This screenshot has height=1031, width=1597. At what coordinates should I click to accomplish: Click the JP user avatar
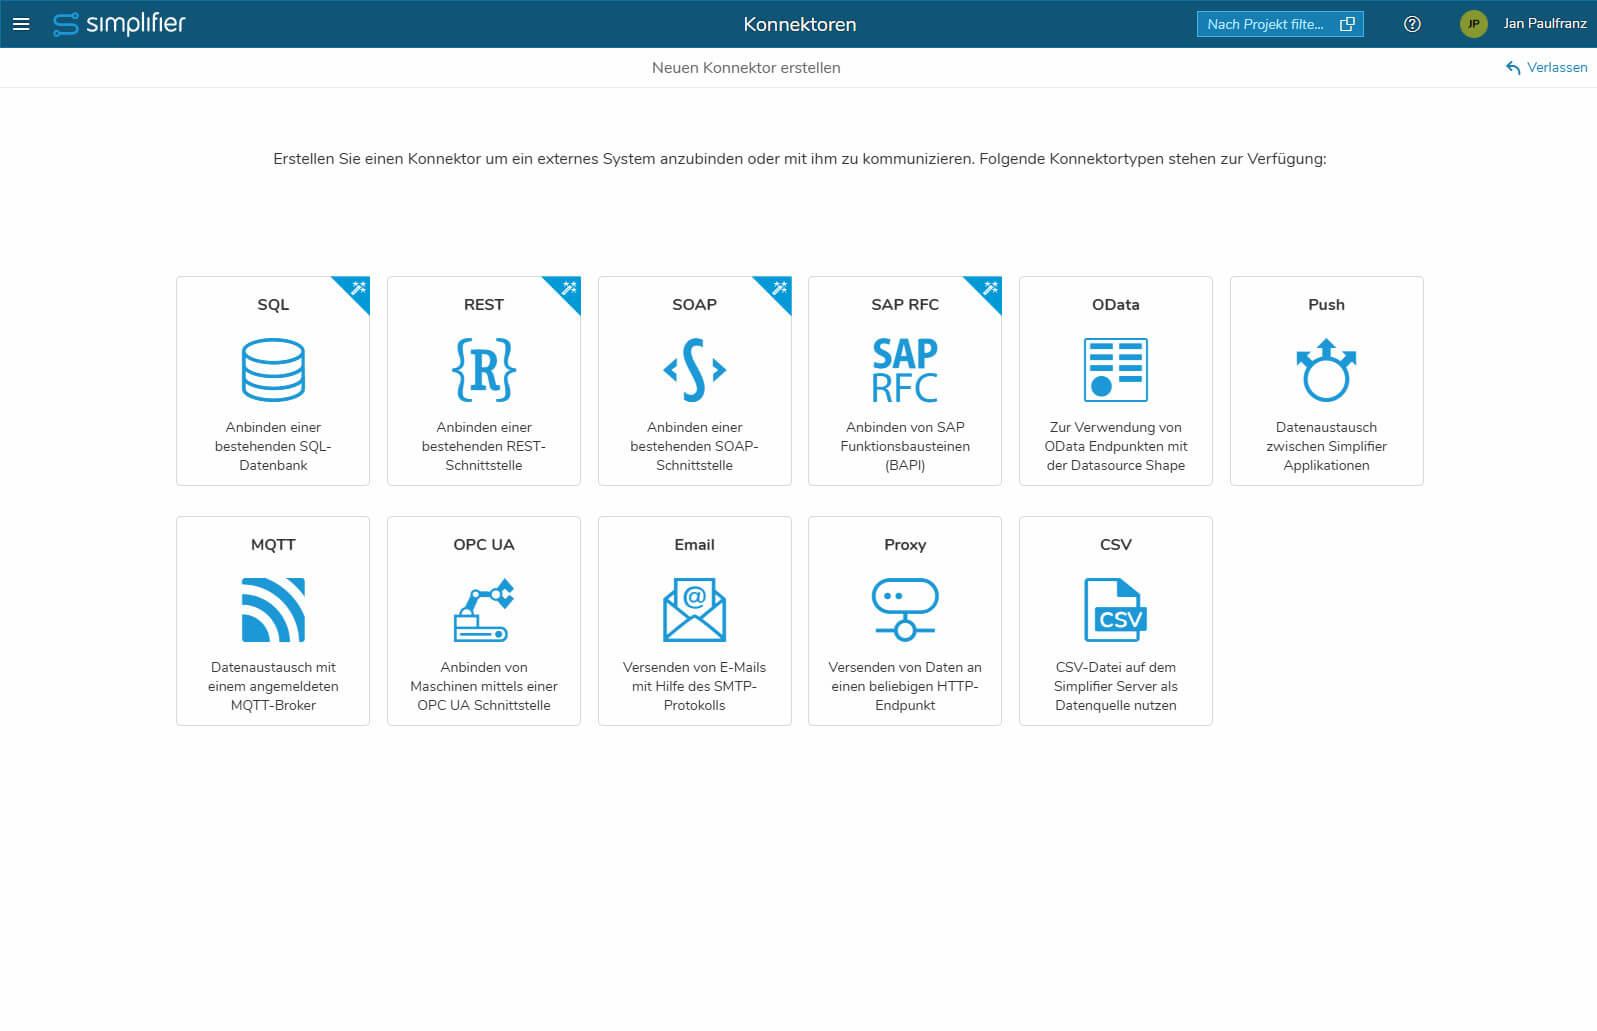pos(1473,24)
